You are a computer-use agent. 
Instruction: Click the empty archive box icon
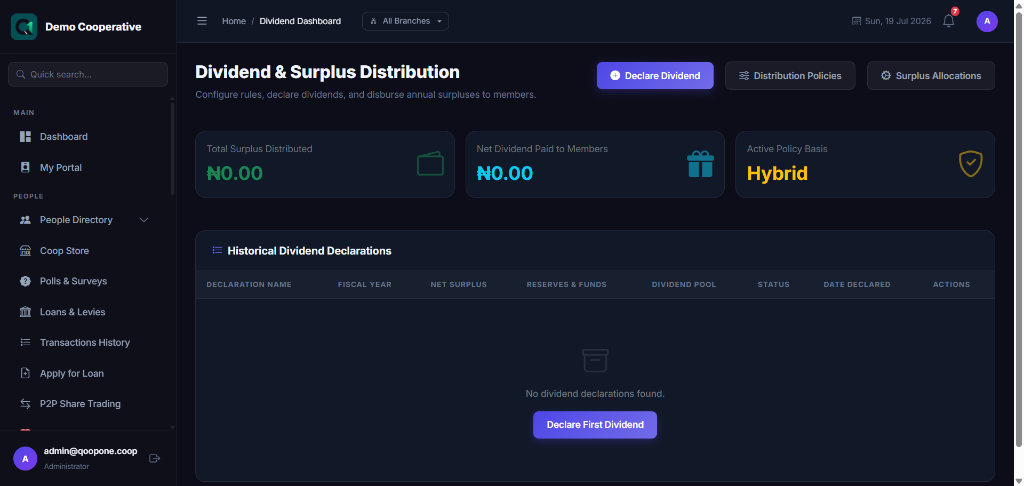pyautogui.click(x=595, y=361)
